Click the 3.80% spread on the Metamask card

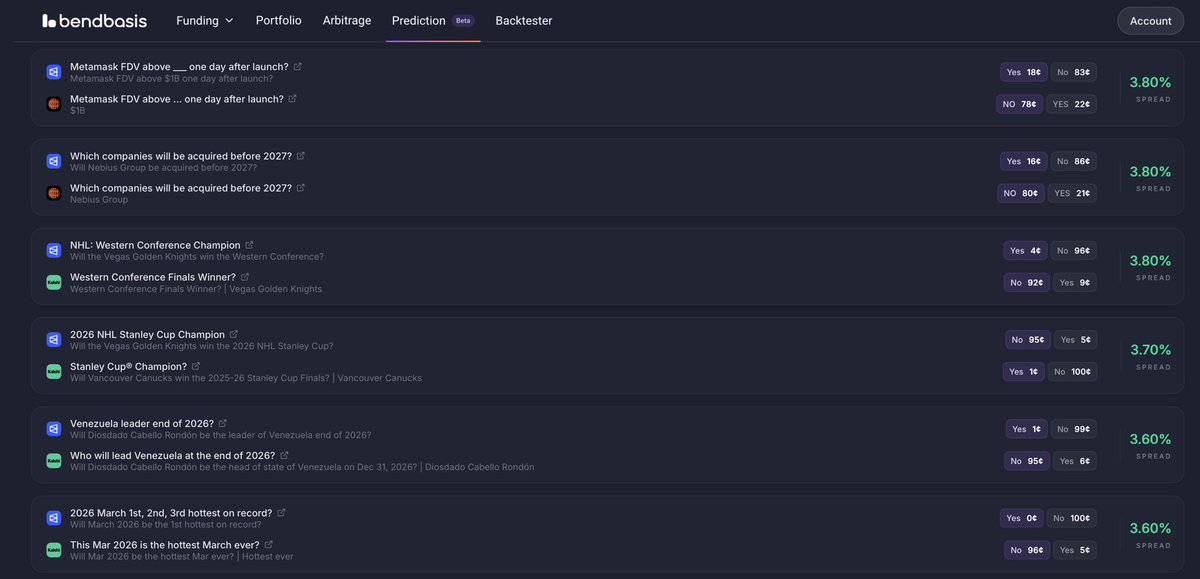pyautogui.click(x=1150, y=82)
